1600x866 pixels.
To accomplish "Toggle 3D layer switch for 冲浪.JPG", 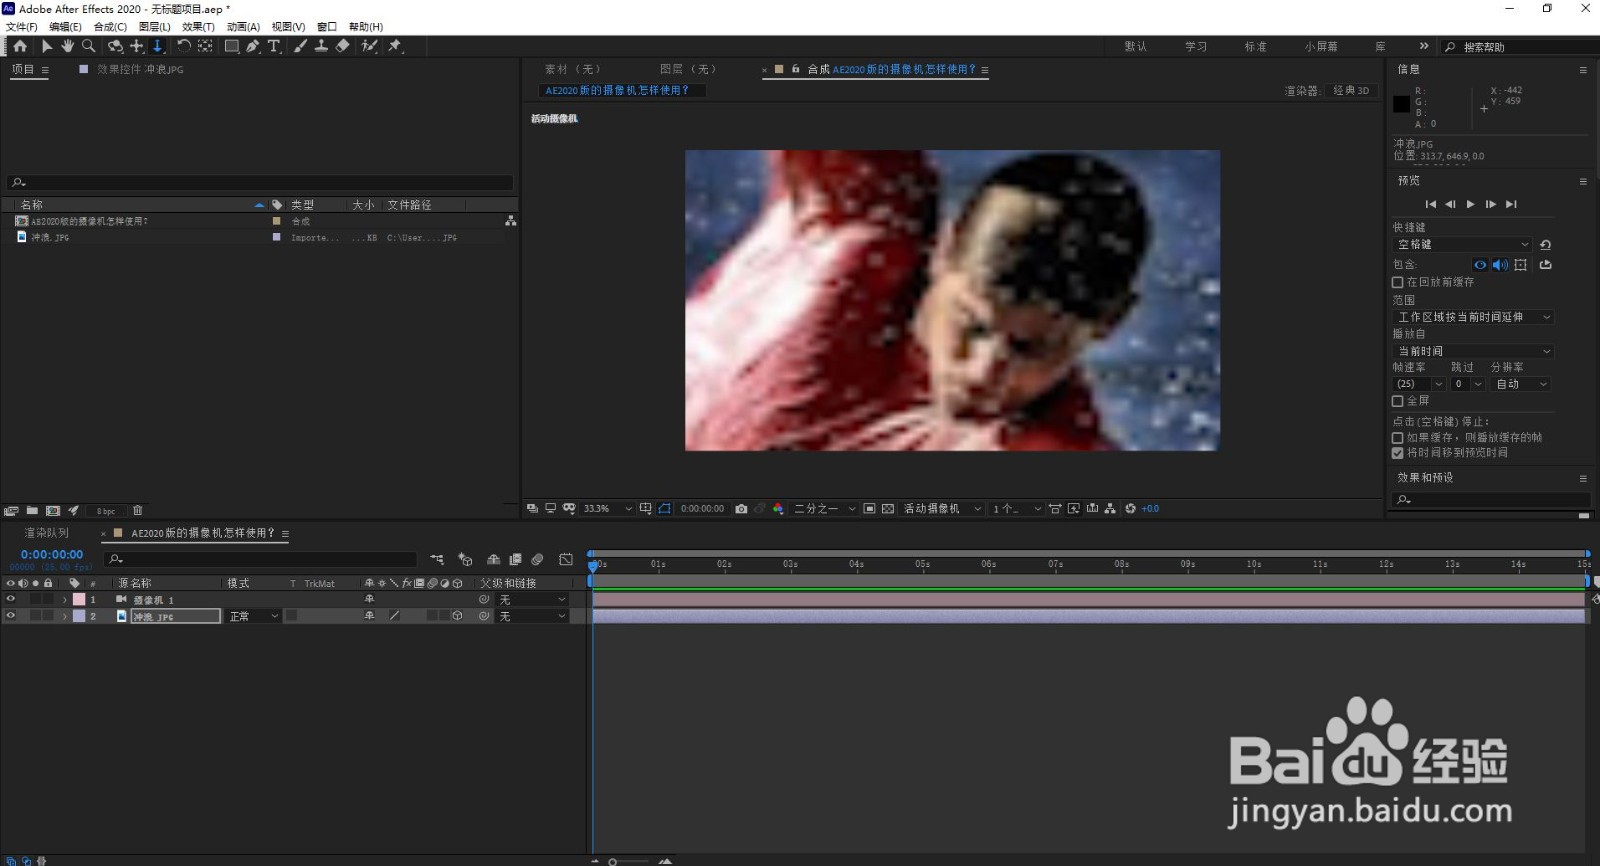I will (457, 616).
